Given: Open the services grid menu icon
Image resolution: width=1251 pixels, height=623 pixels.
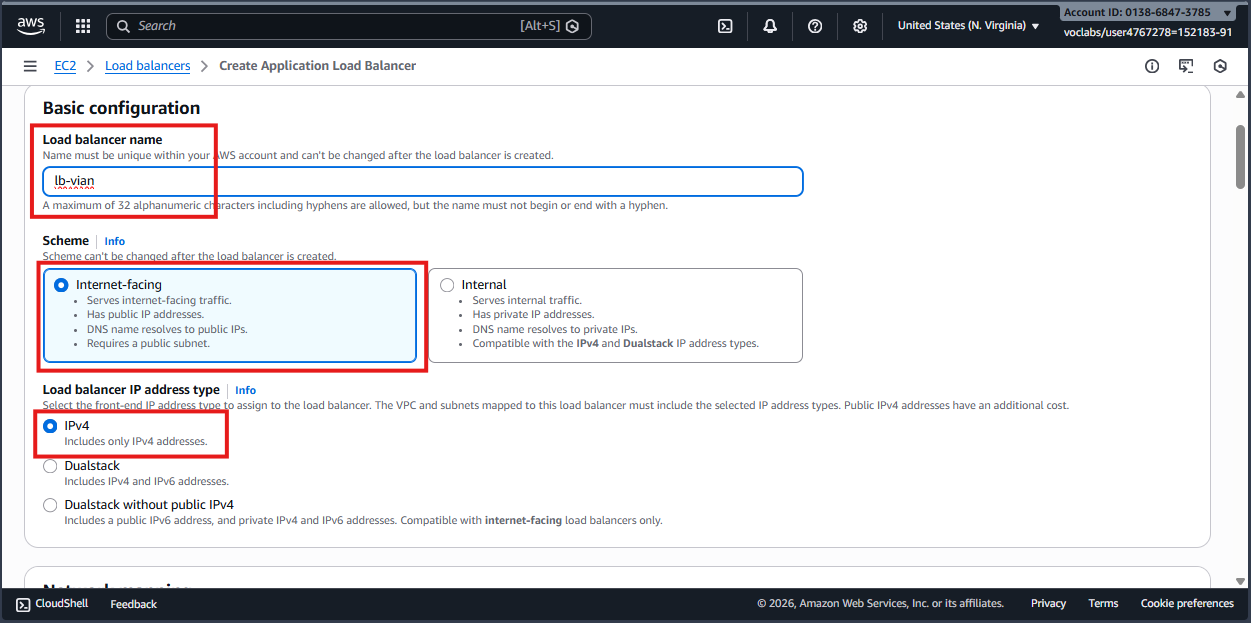Looking at the screenshot, I should tap(83, 26).
